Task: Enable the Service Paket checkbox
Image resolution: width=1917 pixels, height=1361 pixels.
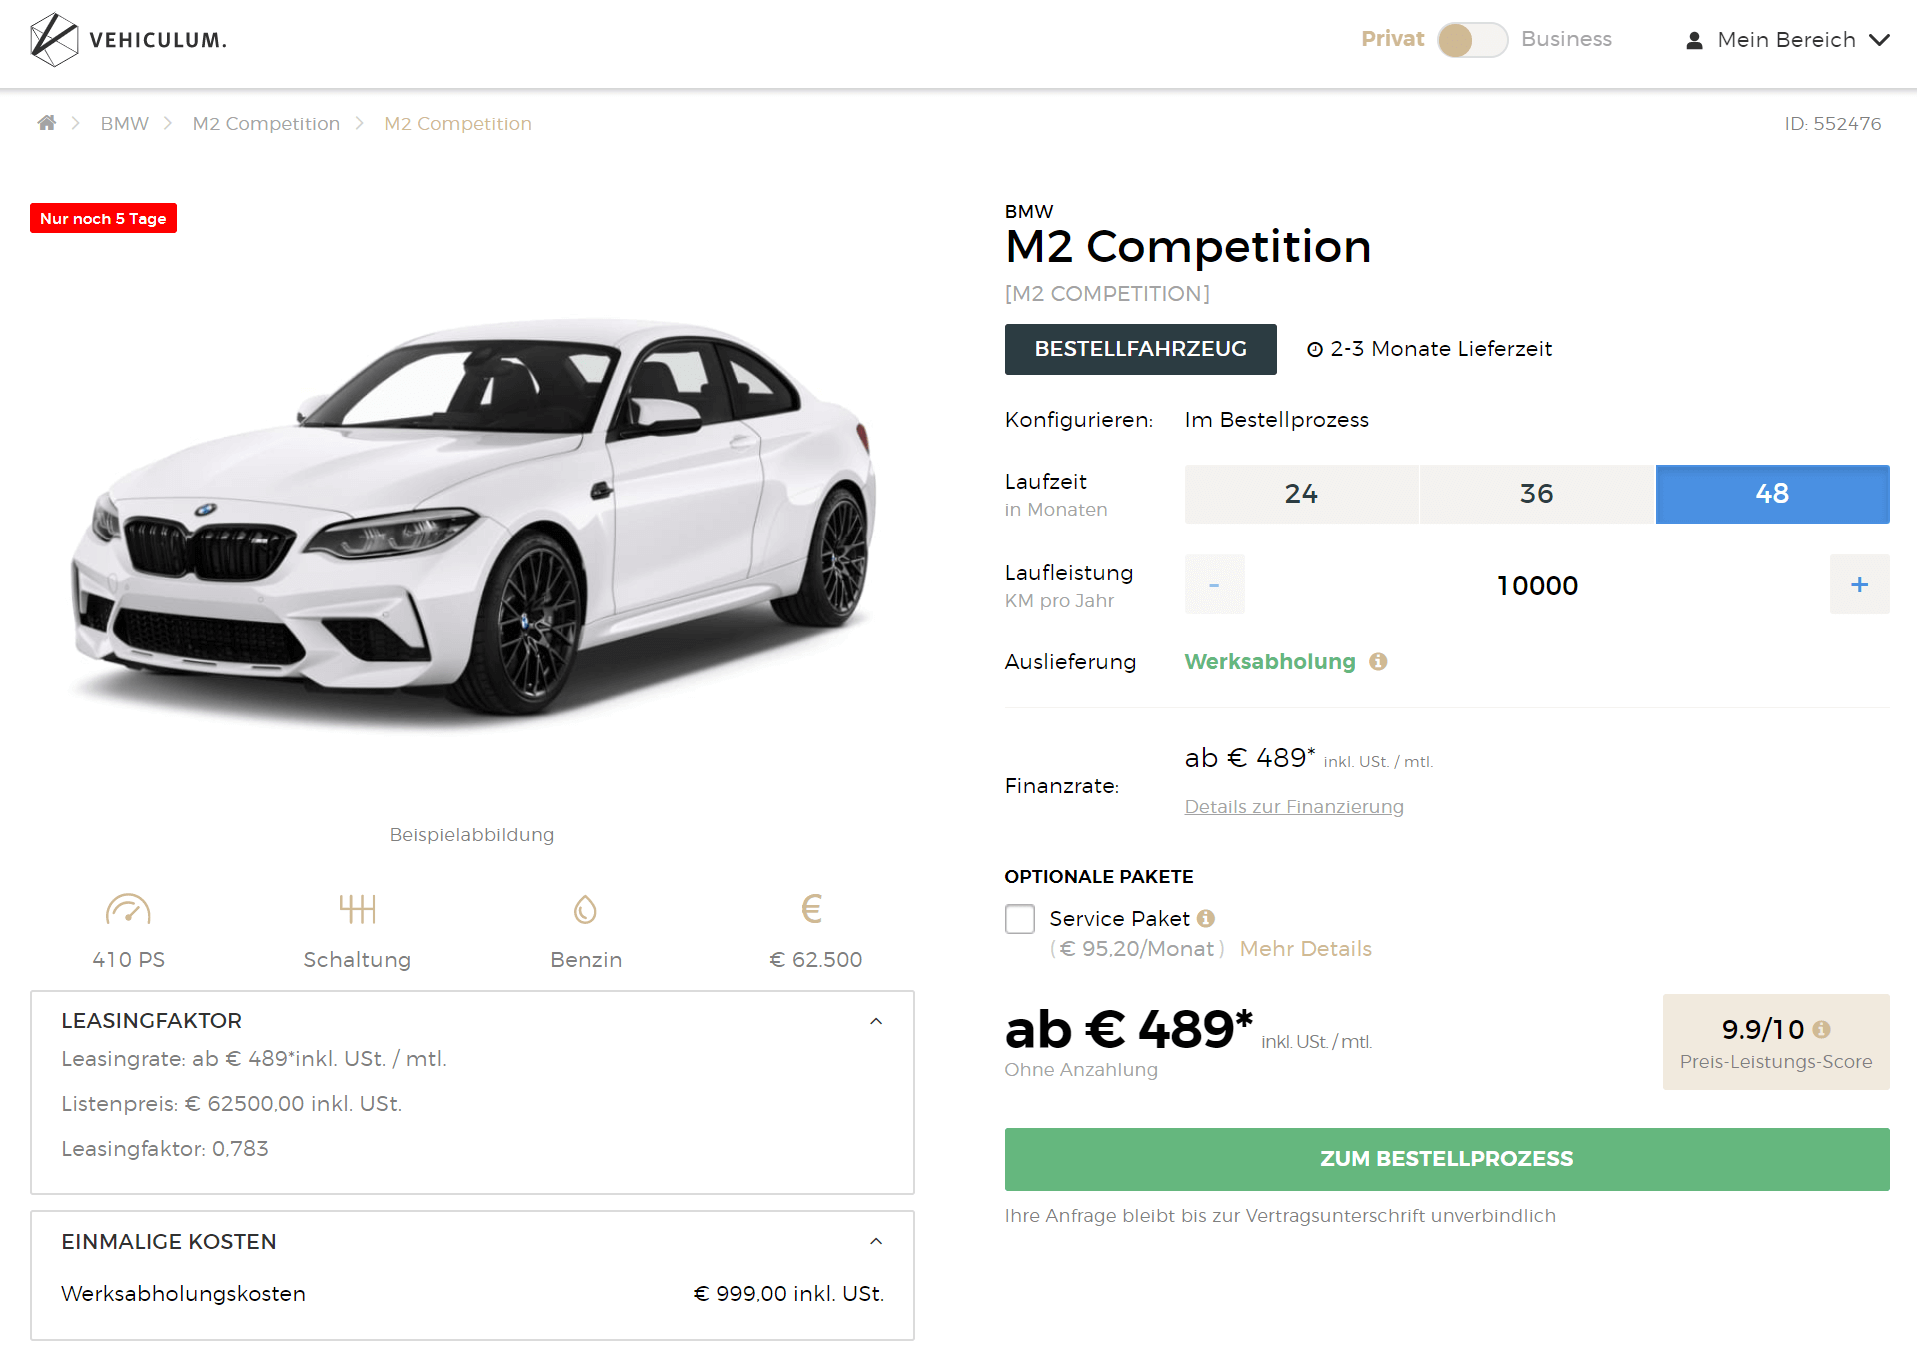Action: click(x=1020, y=919)
